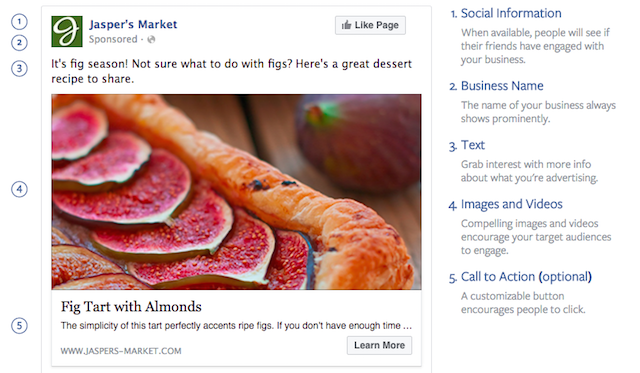Select the Social Information heading
The image size is (640, 373).
pyautogui.click(x=511, y=13)
